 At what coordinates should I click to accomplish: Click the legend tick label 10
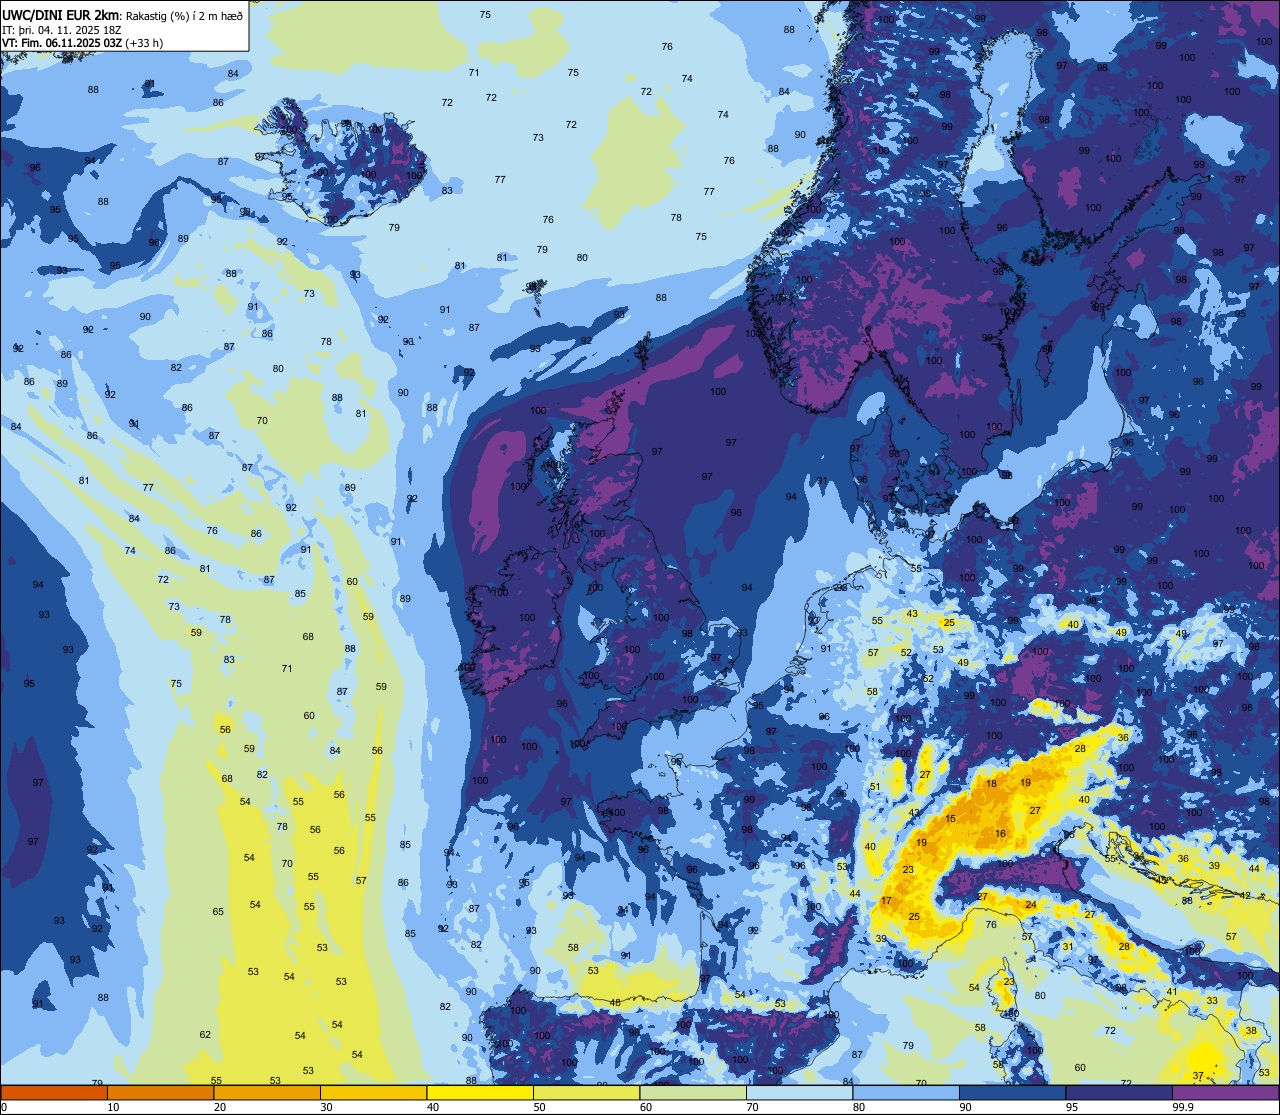pos(113,1107)
